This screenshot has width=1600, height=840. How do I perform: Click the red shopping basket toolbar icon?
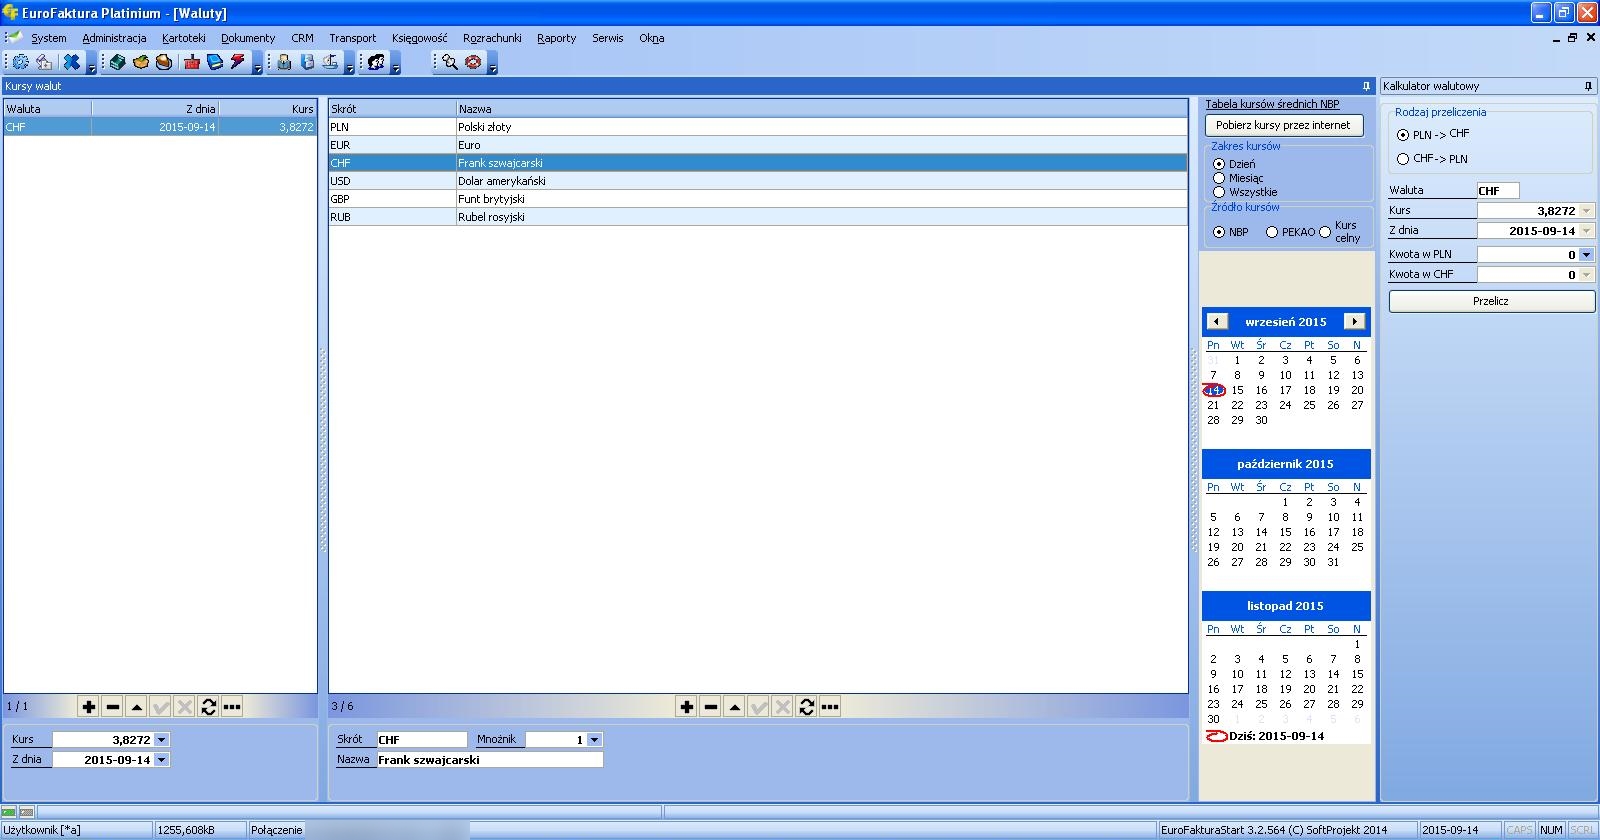pos(191,62)
